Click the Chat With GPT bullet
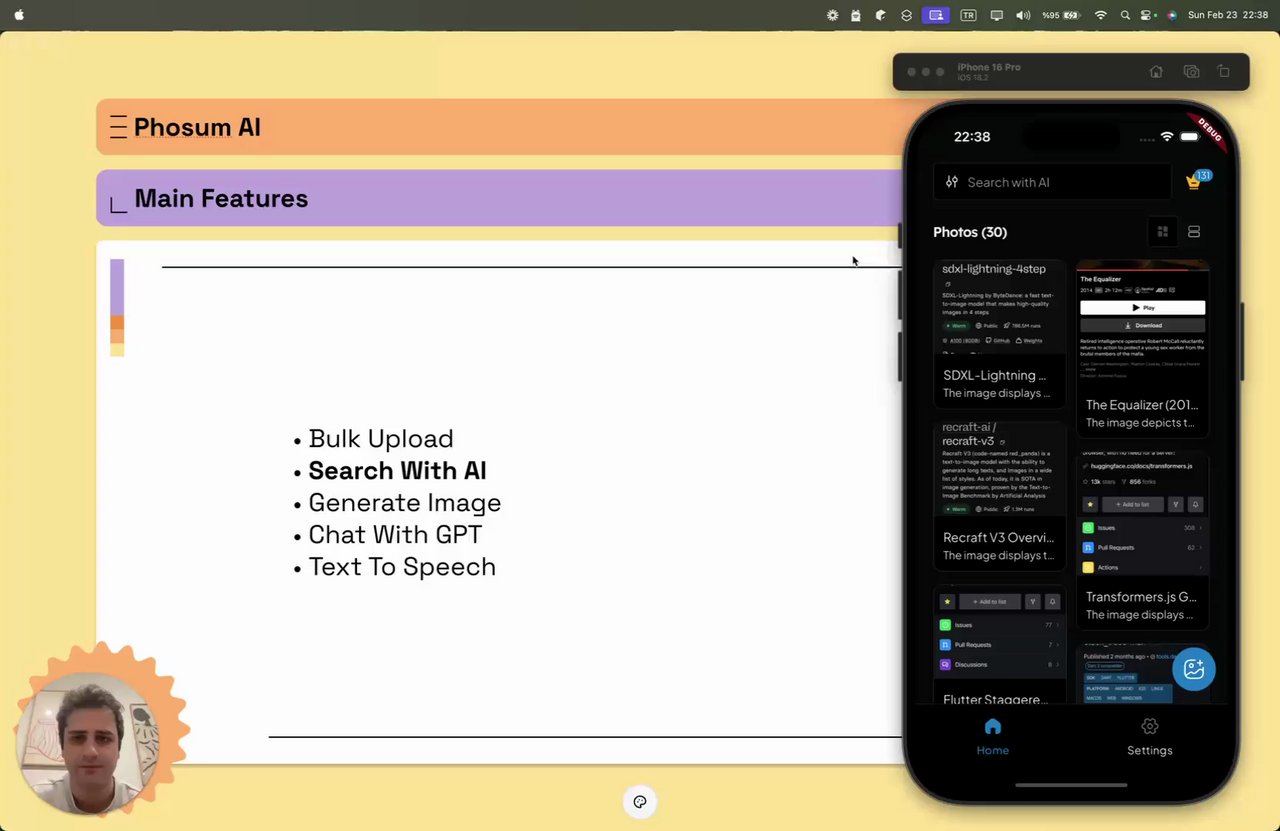 pyautogui.click(x=395, y=535)
